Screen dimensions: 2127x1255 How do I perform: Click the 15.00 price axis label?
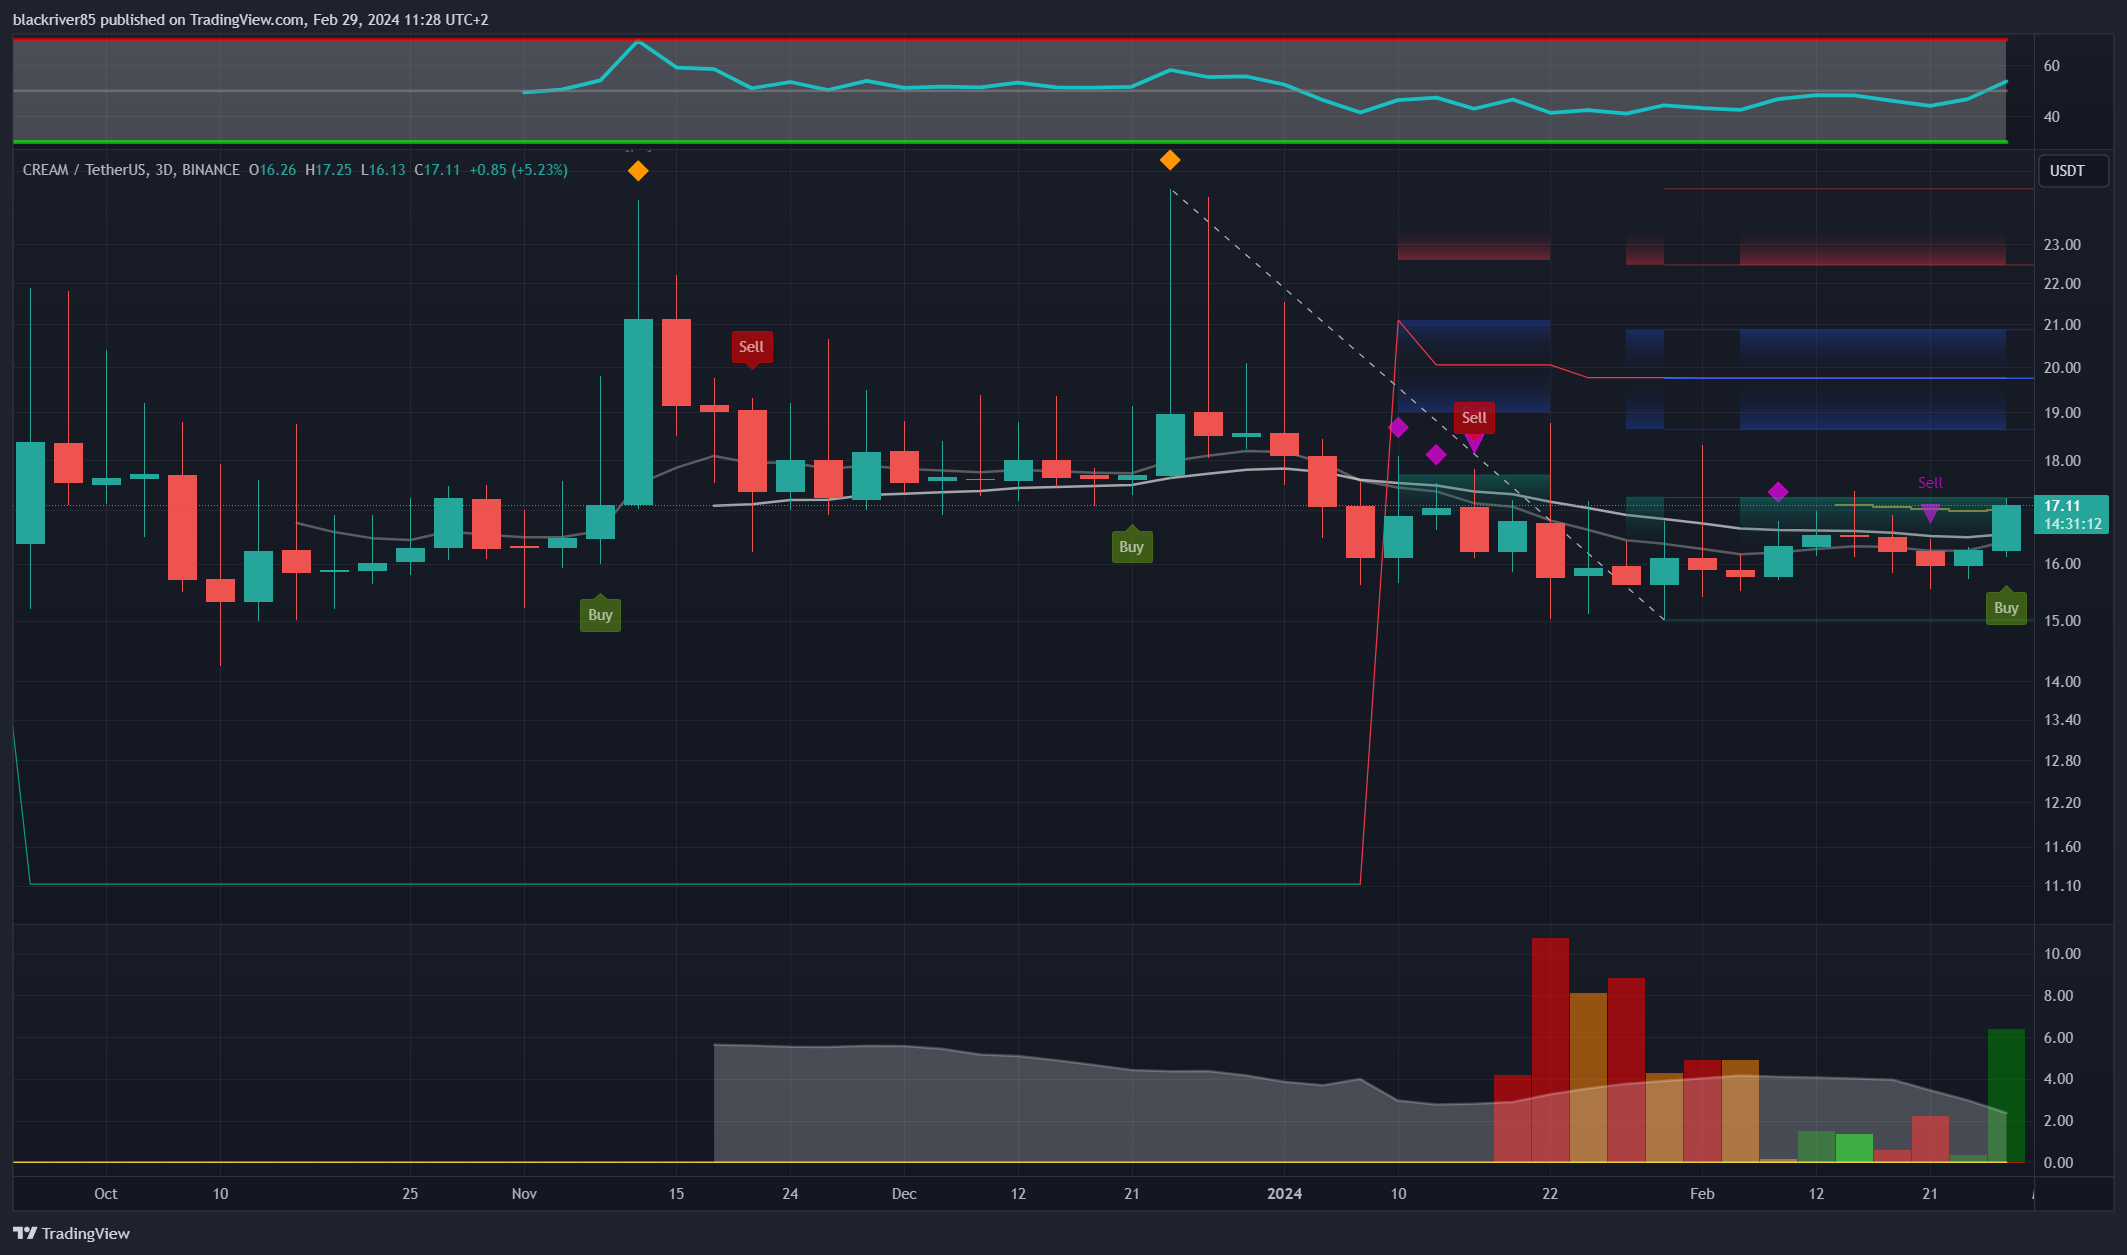click(x=2062, y=621)
